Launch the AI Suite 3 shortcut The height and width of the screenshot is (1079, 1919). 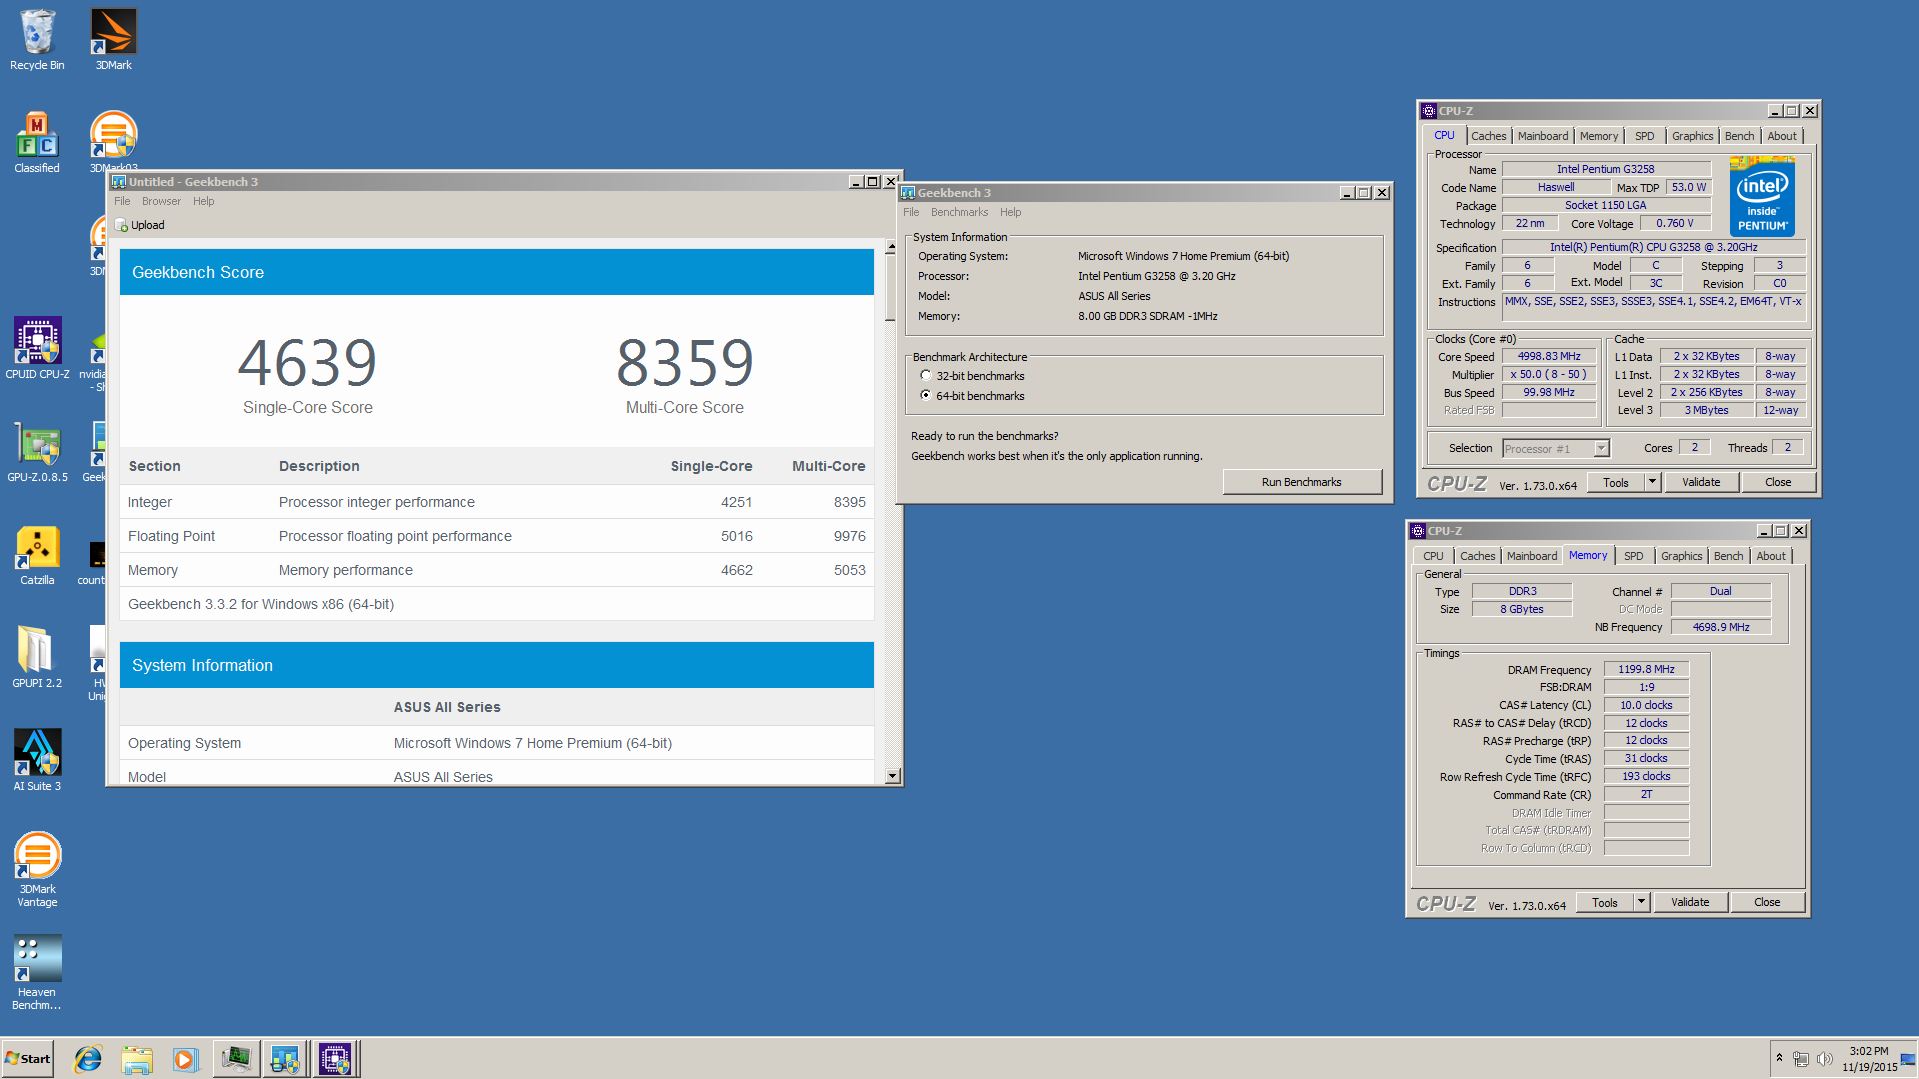pyautogui.click(x=37, y=761)
